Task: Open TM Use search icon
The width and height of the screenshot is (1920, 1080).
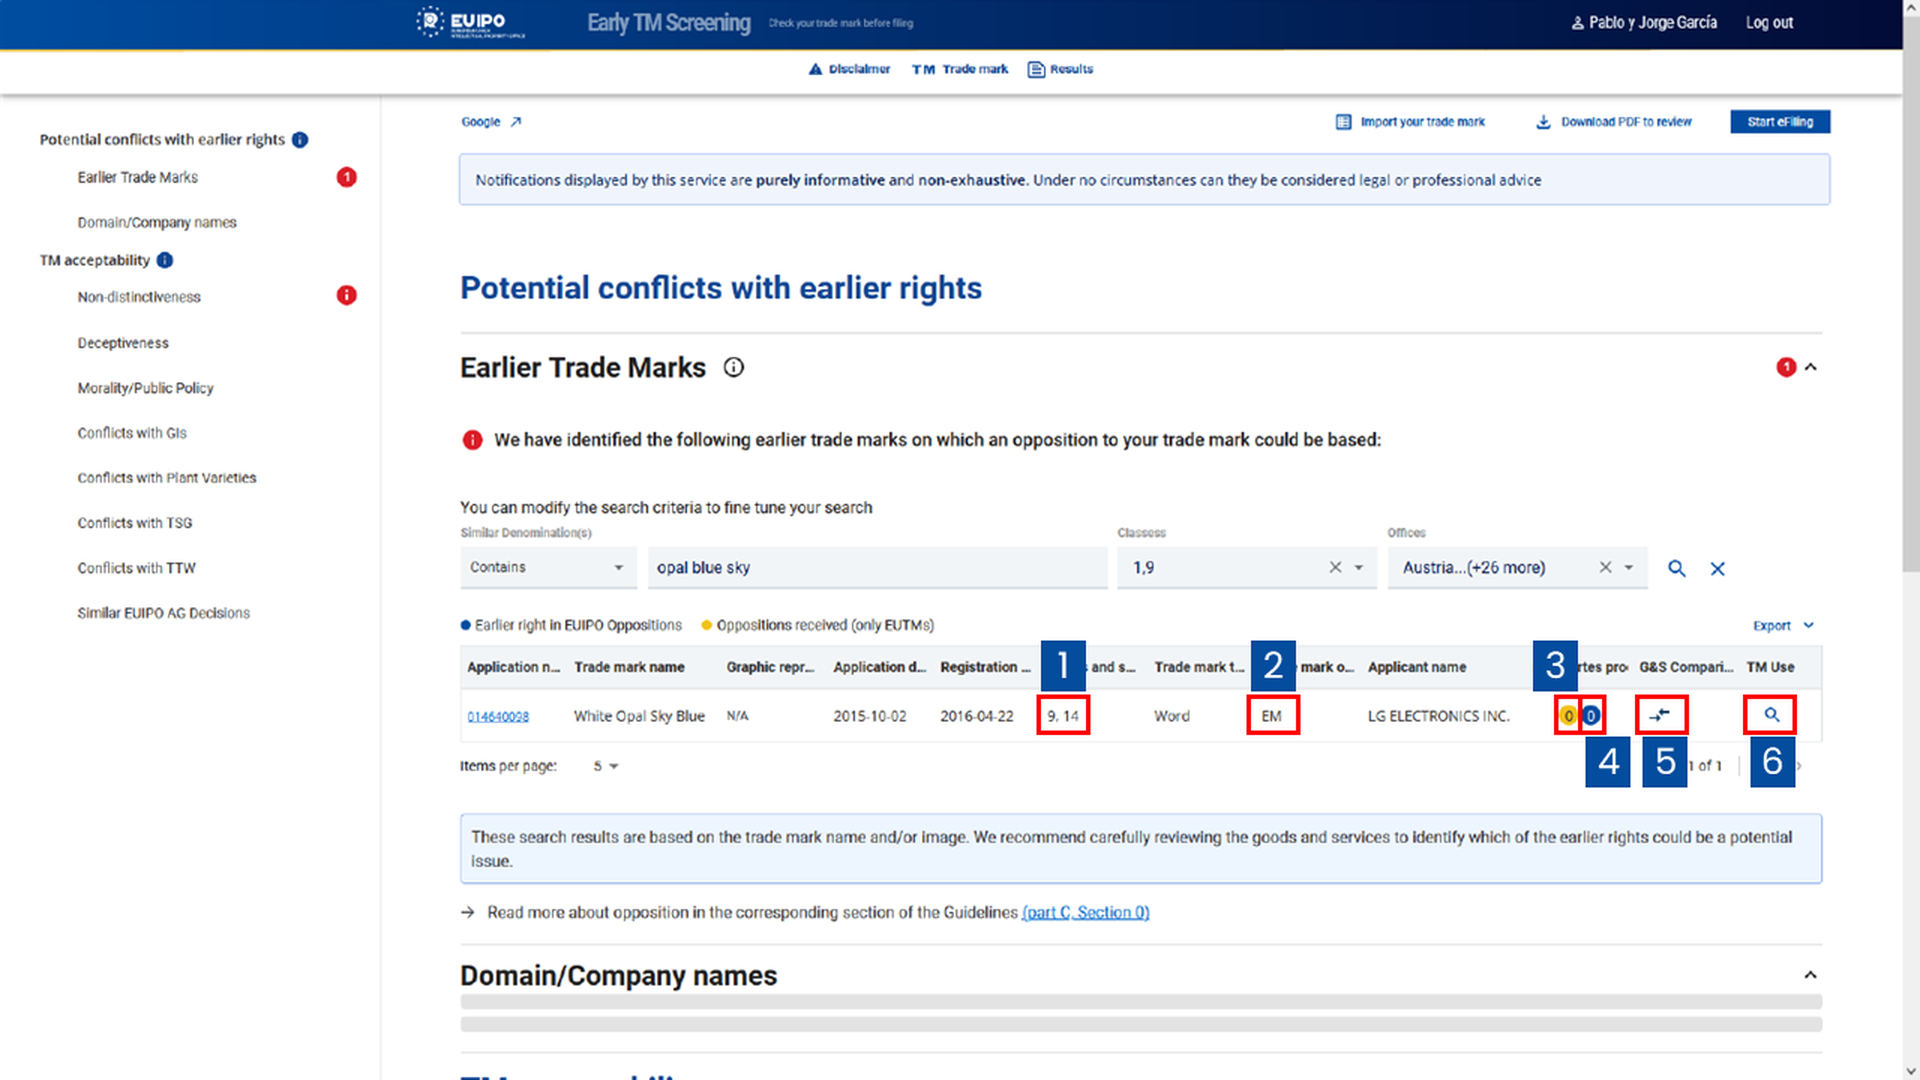Action: [x=1771, y=715]
